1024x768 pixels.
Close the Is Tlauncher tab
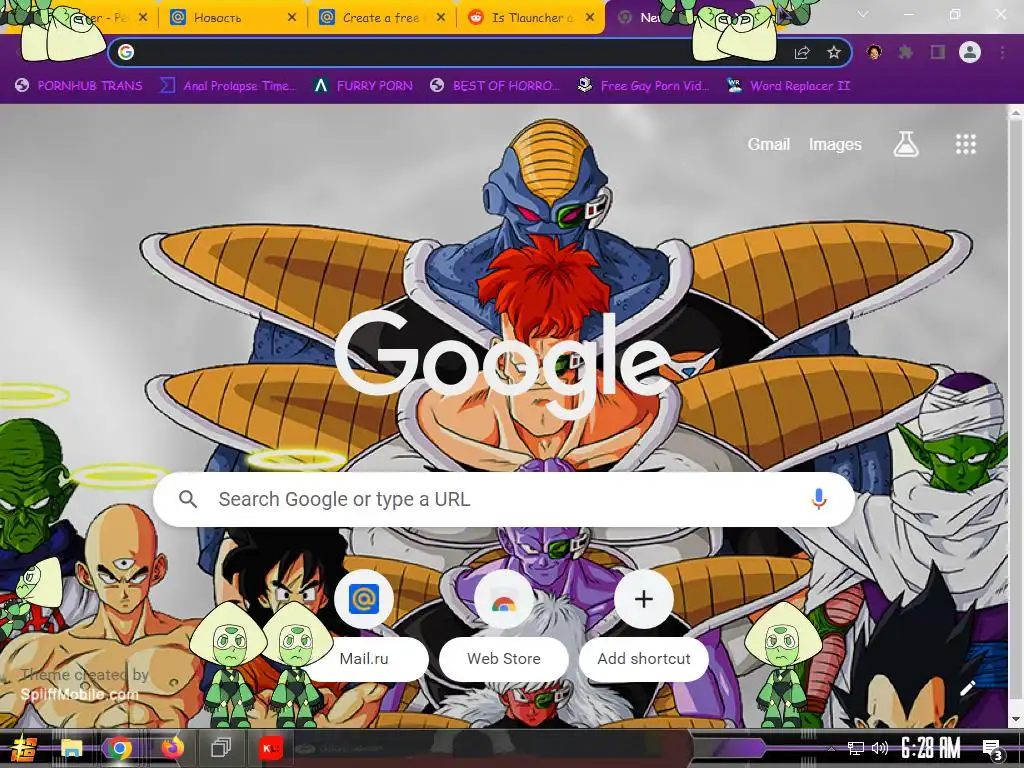(x=590, y=18)
